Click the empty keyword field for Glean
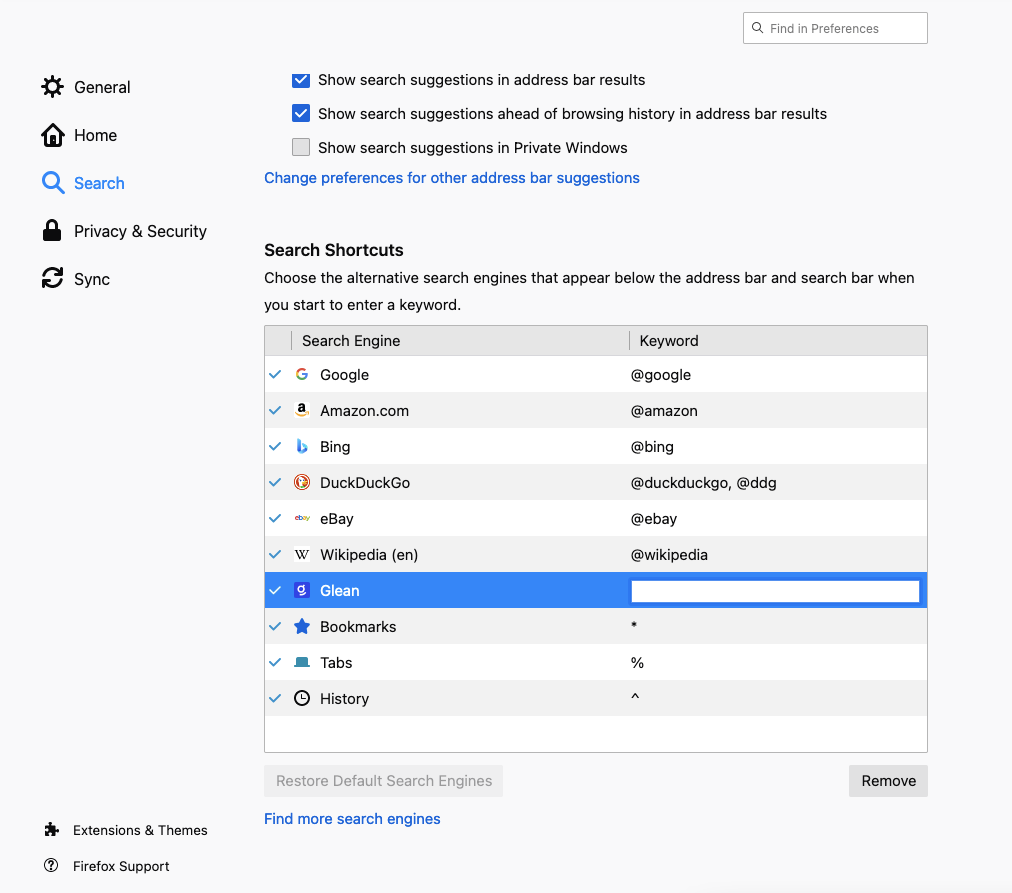This screenshot has width=1012, height=893. pos(774,590)
